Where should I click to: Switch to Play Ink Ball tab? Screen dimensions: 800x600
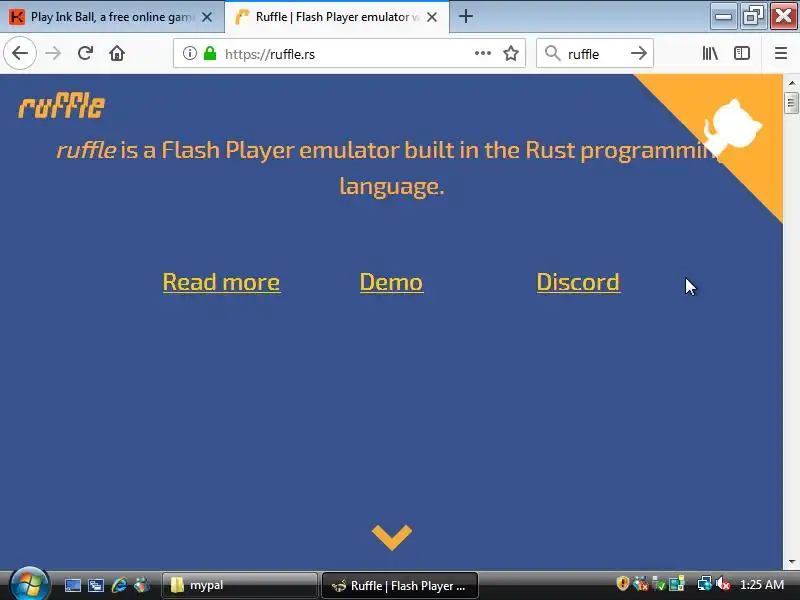click(111, 17)
